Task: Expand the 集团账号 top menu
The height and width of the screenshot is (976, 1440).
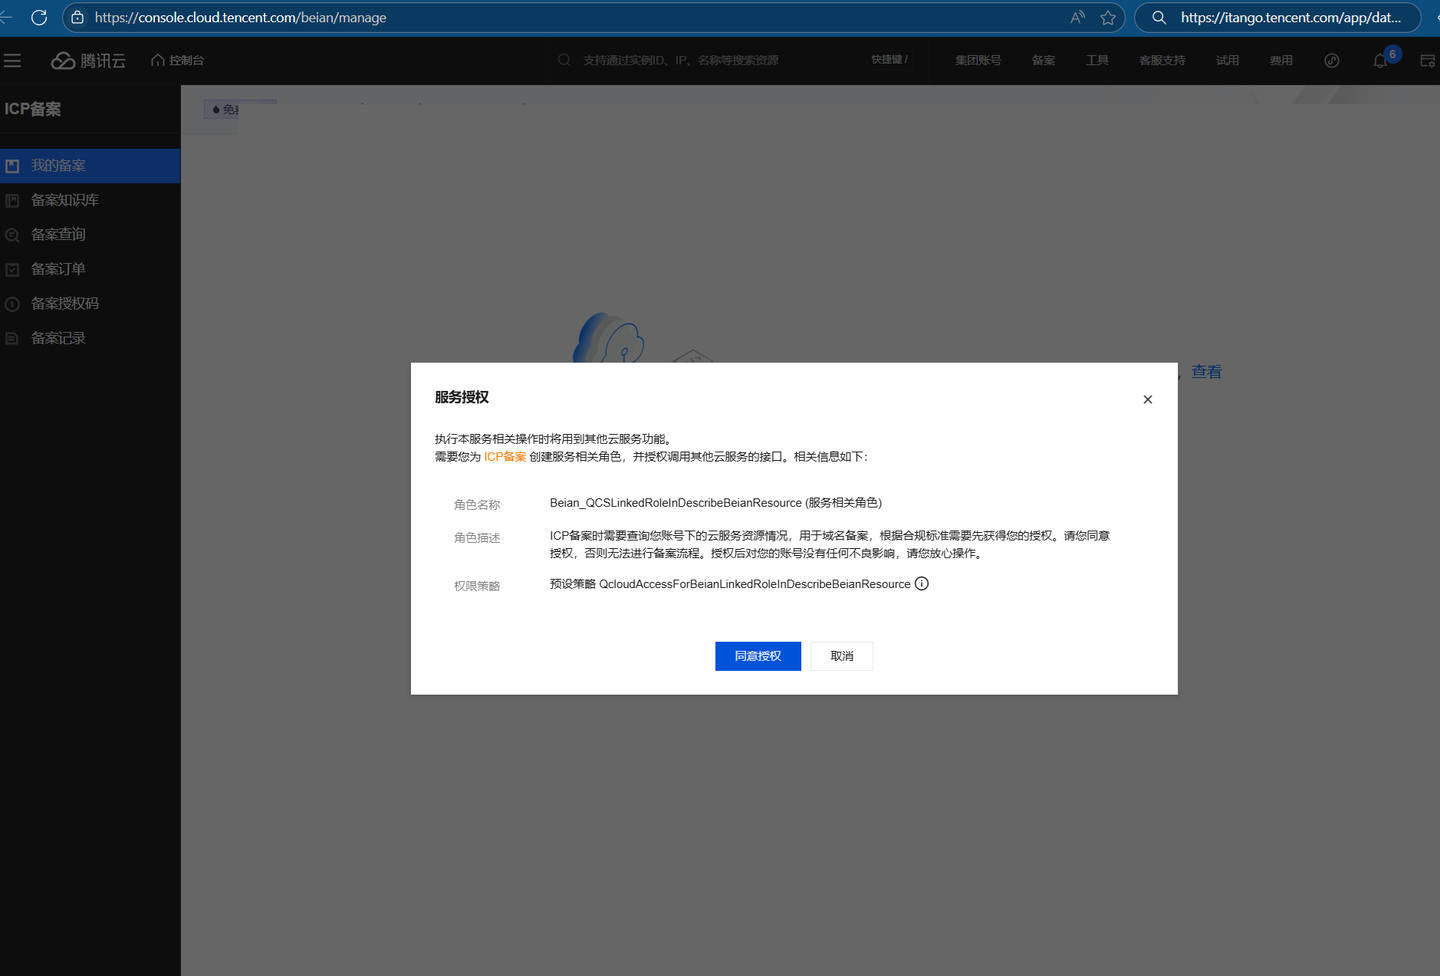Action: point(977,61)
